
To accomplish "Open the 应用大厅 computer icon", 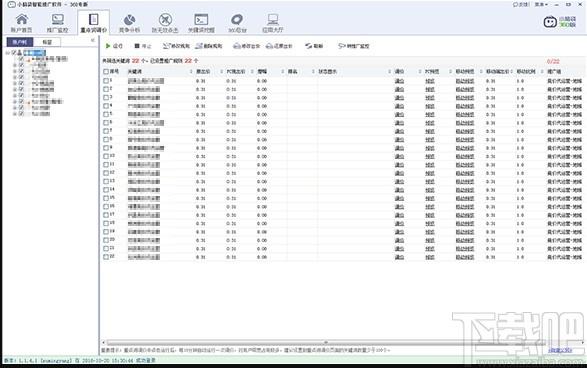I will (273, 19).
